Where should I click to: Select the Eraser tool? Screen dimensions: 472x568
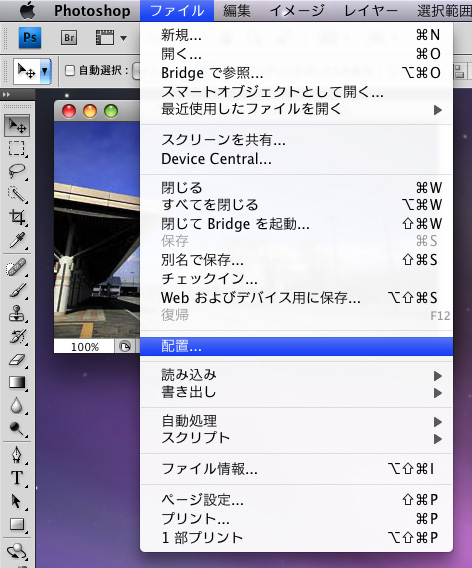[x=17, y=359]
